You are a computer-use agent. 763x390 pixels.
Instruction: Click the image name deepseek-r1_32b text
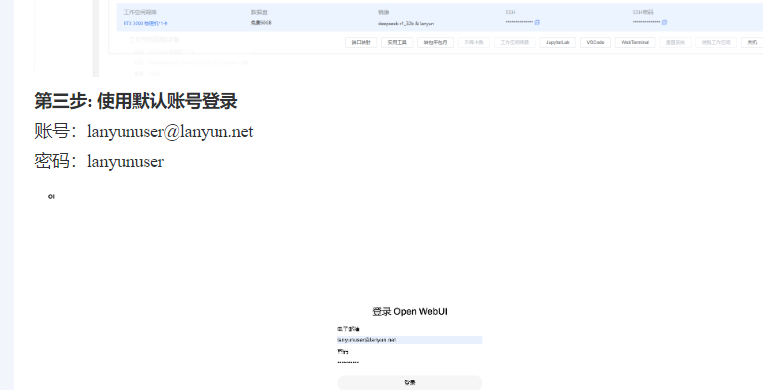tap(406, 23)
